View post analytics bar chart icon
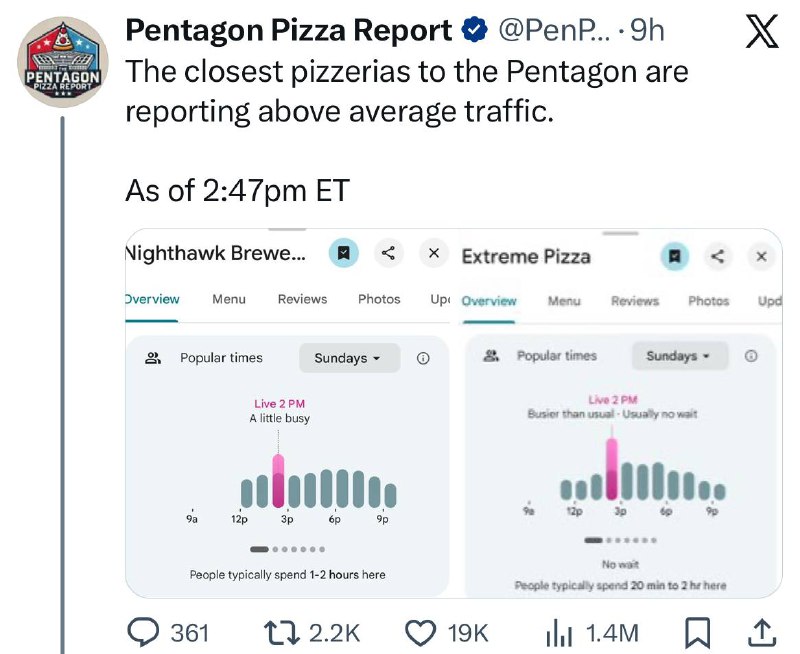800x654 pixels. coord(557,632)
